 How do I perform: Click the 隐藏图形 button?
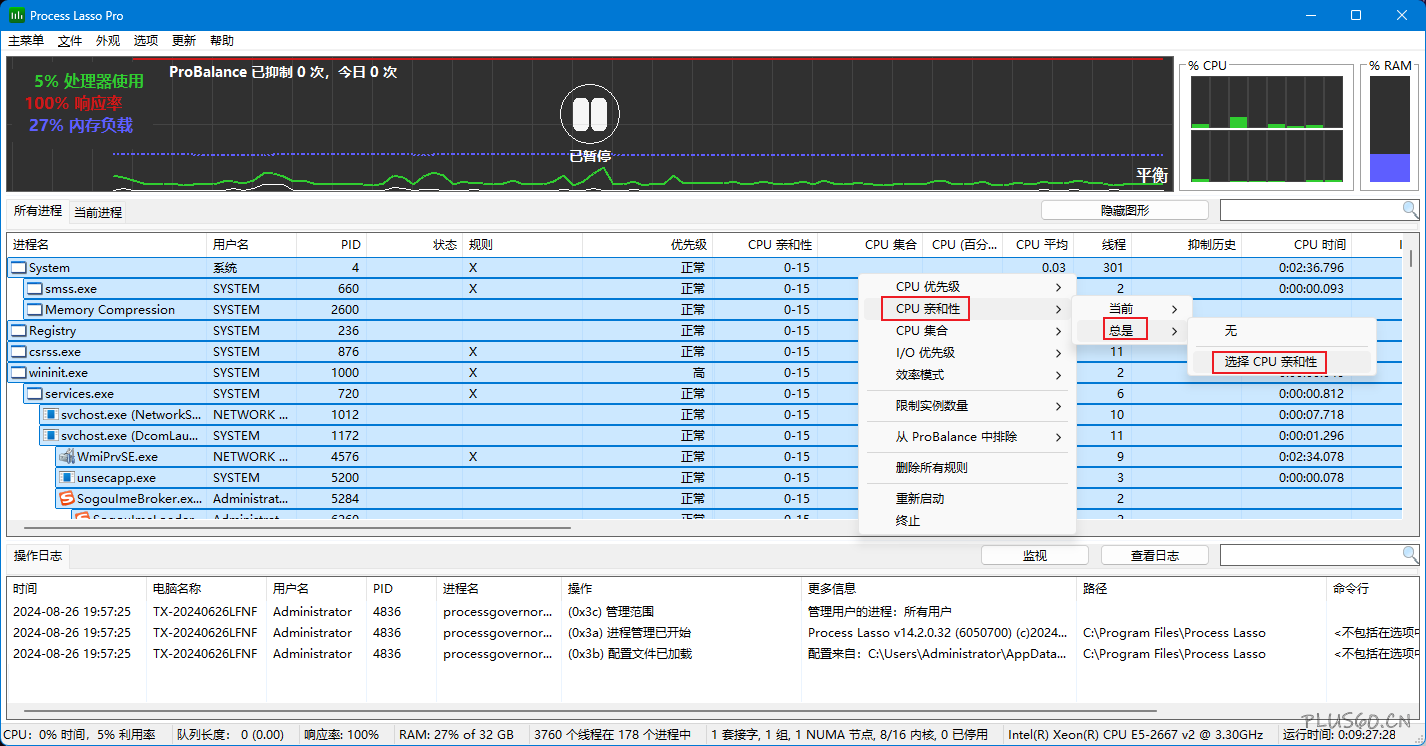point(1124,211)
